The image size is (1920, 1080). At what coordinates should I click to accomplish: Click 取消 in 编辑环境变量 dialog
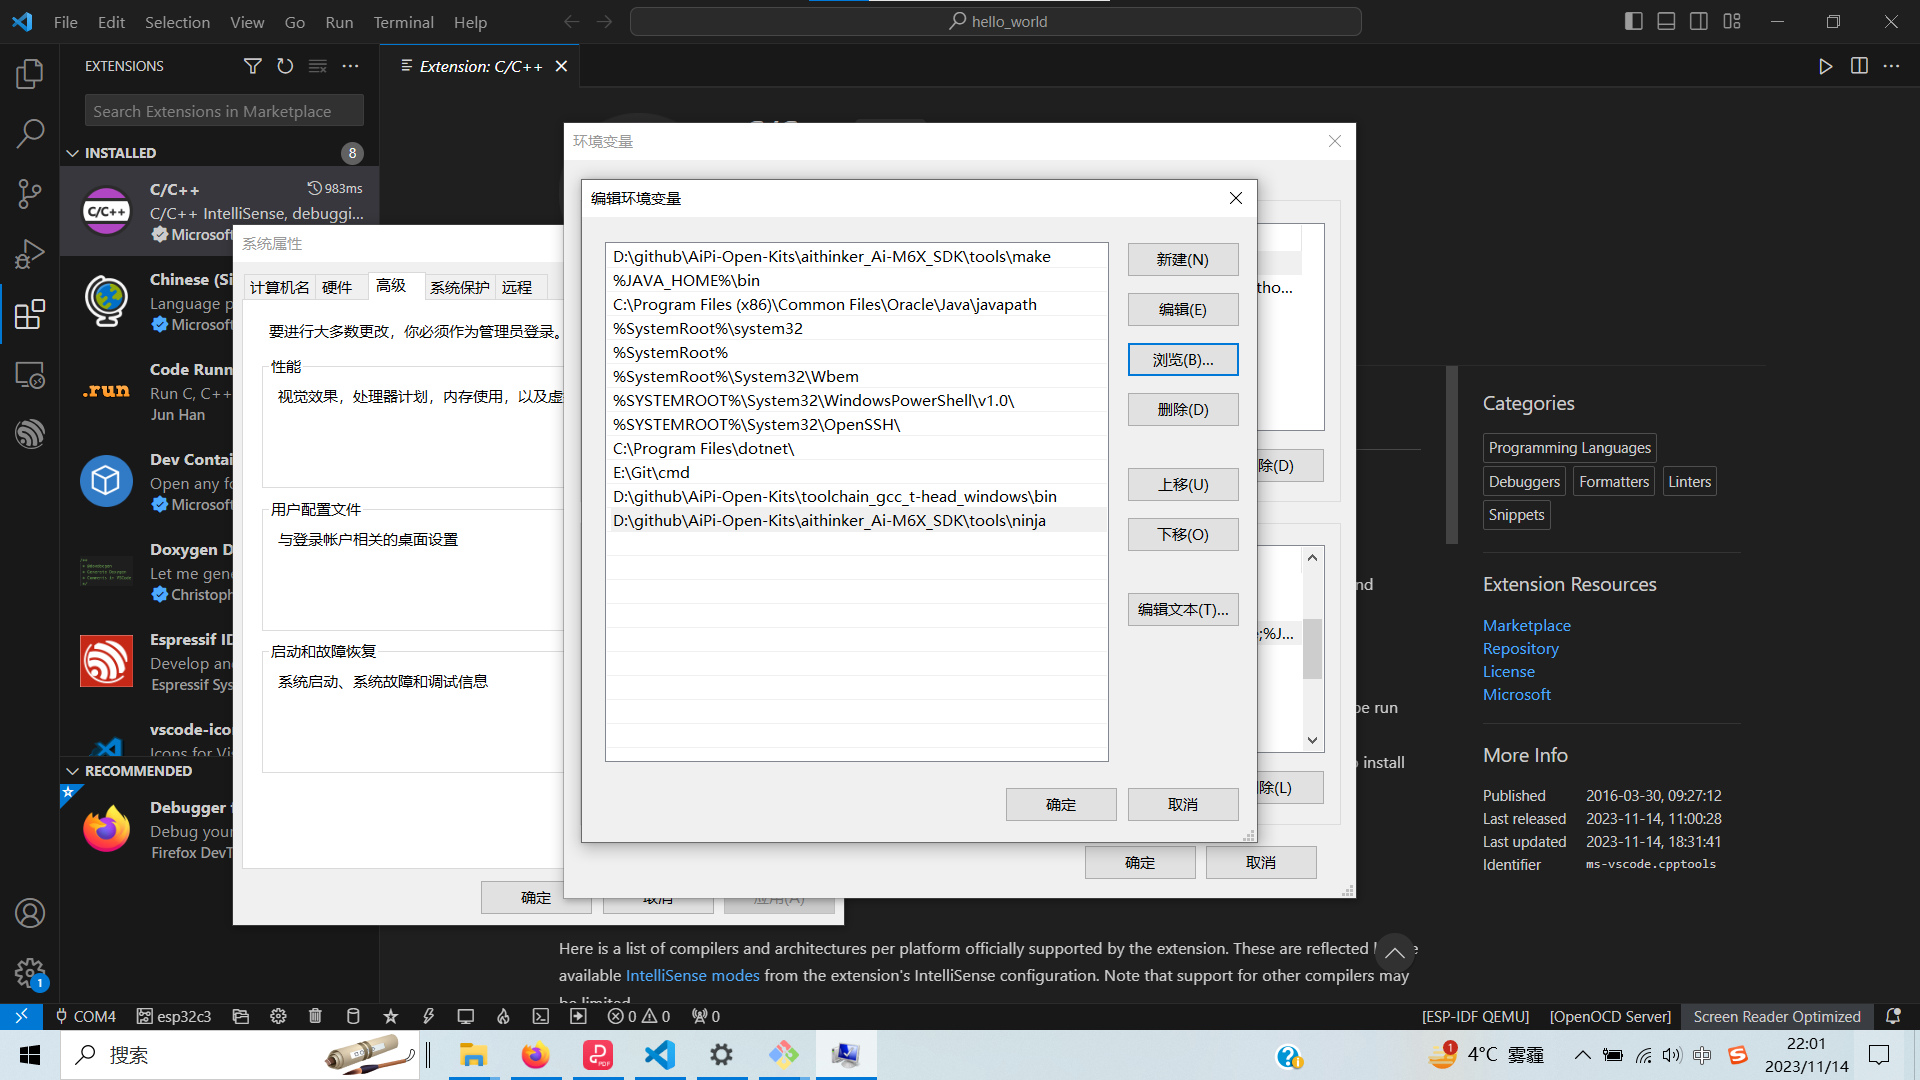[1183, 805]
